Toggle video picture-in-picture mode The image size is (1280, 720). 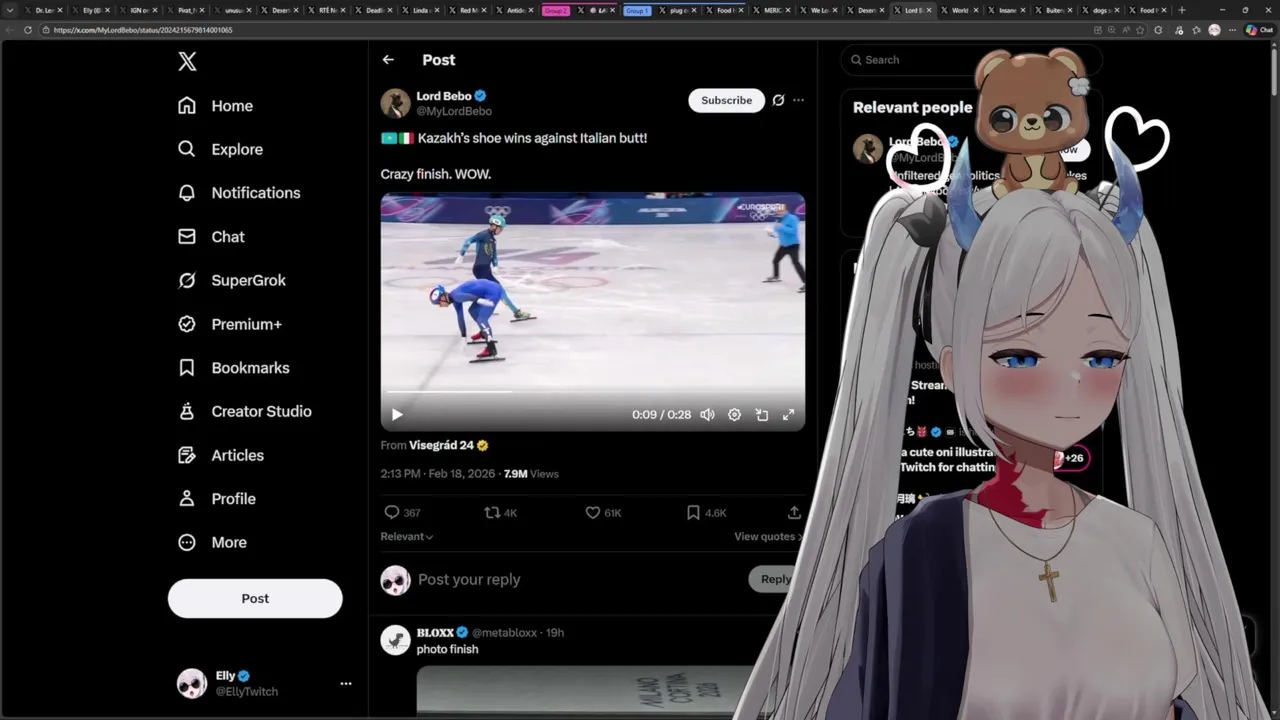coord(761,414)
